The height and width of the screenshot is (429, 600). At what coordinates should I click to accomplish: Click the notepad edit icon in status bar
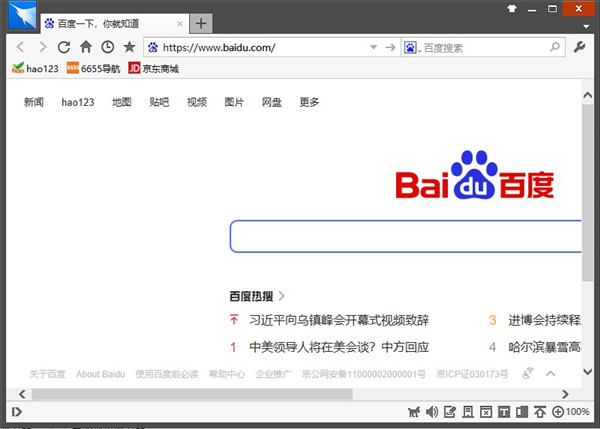pos(450,412)
